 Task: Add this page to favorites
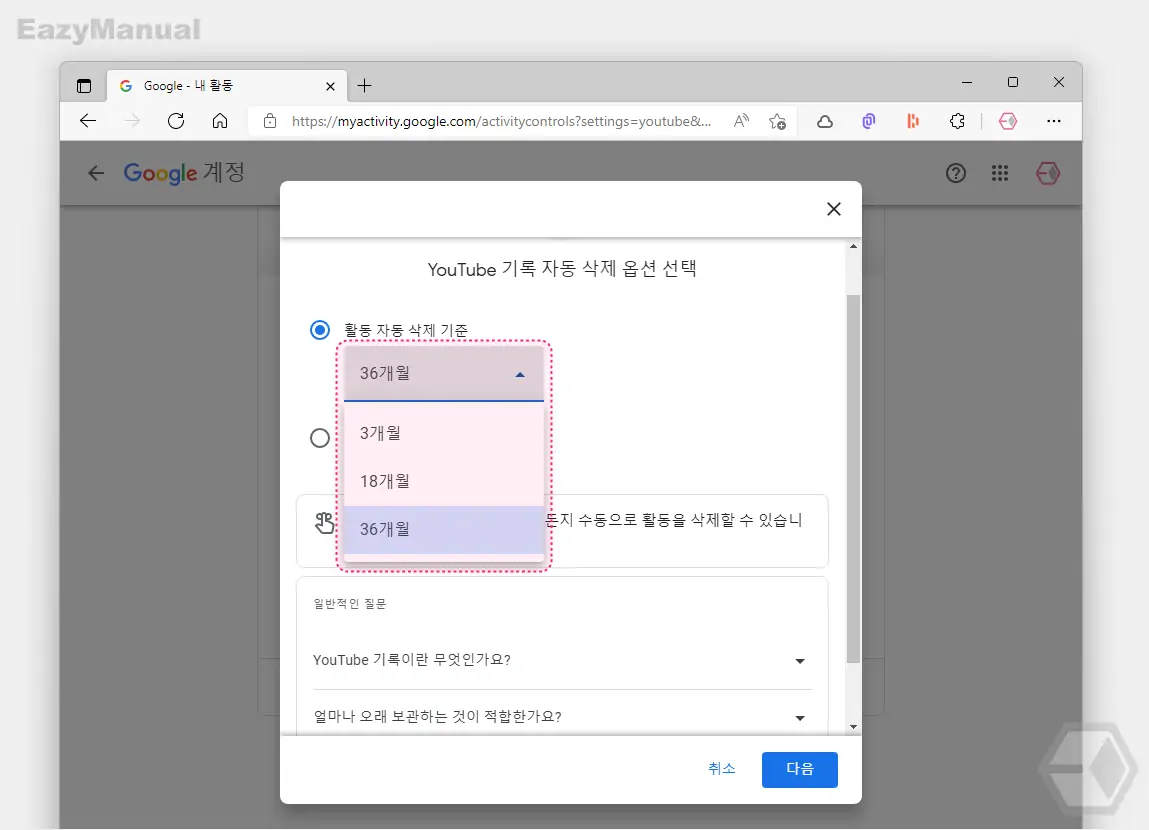click(x=777, y=121)
